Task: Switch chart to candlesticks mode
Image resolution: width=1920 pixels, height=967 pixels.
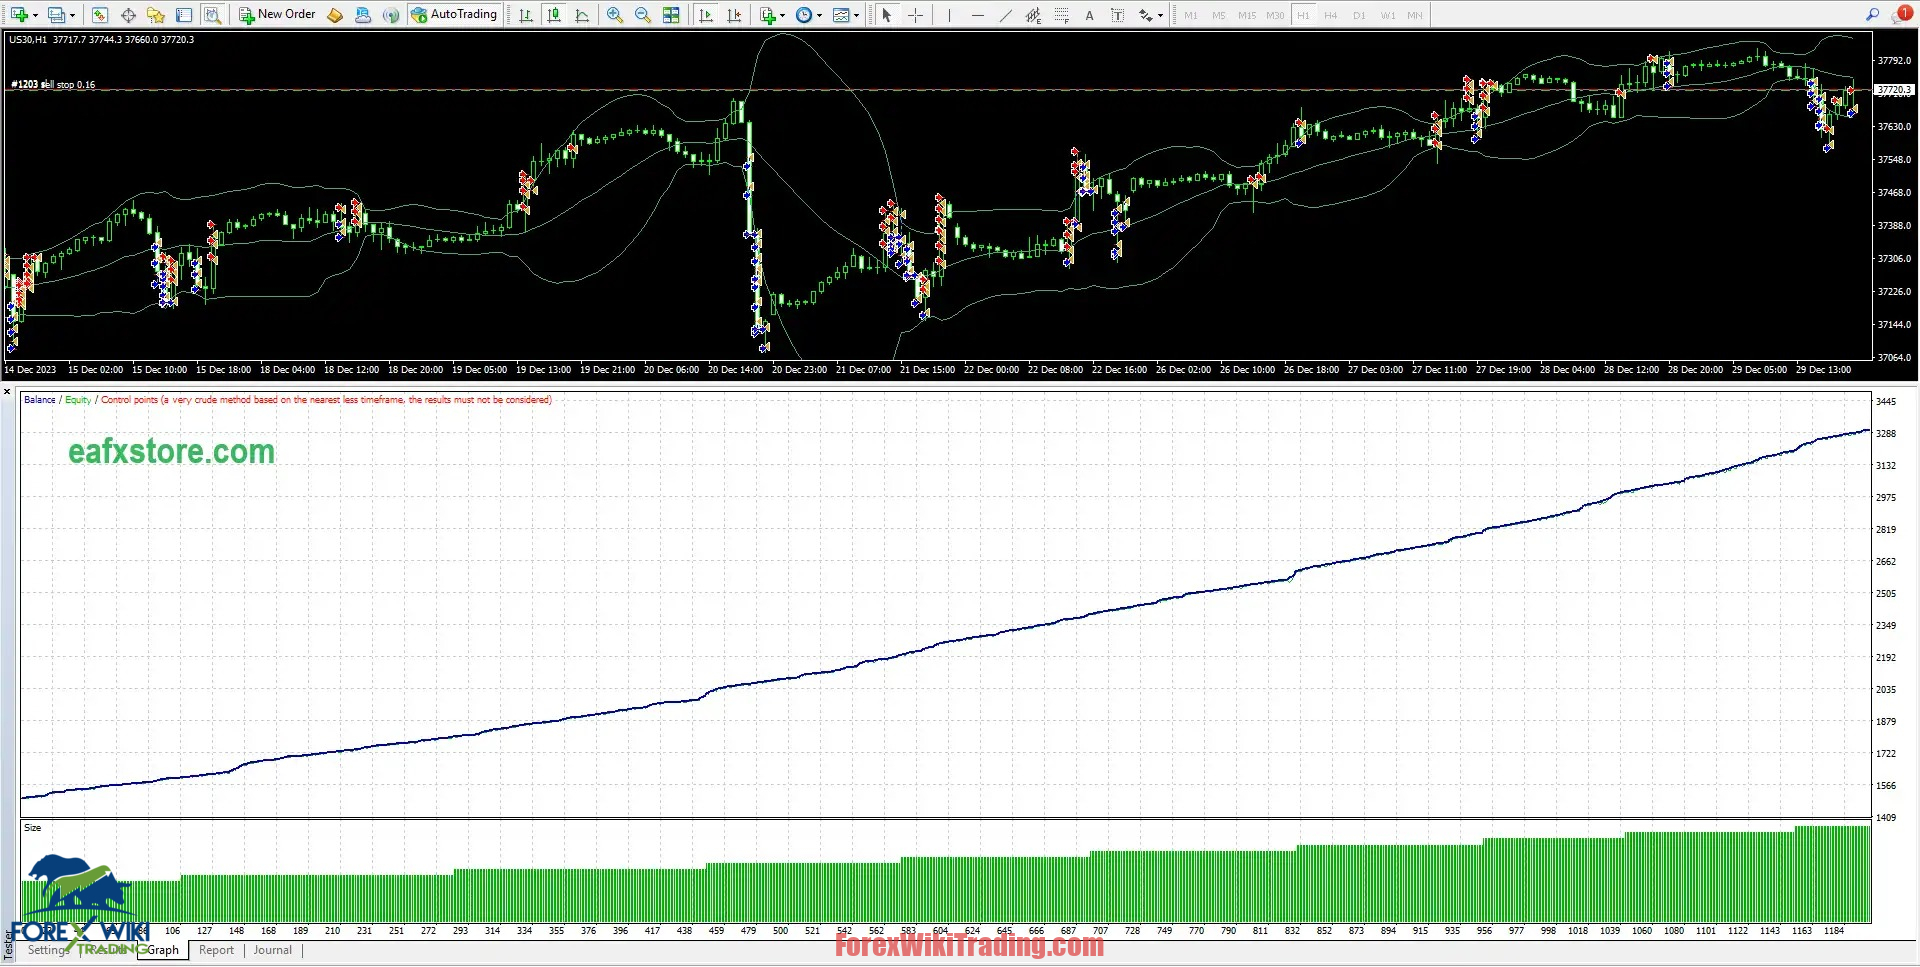Action: tap(554, 15)
